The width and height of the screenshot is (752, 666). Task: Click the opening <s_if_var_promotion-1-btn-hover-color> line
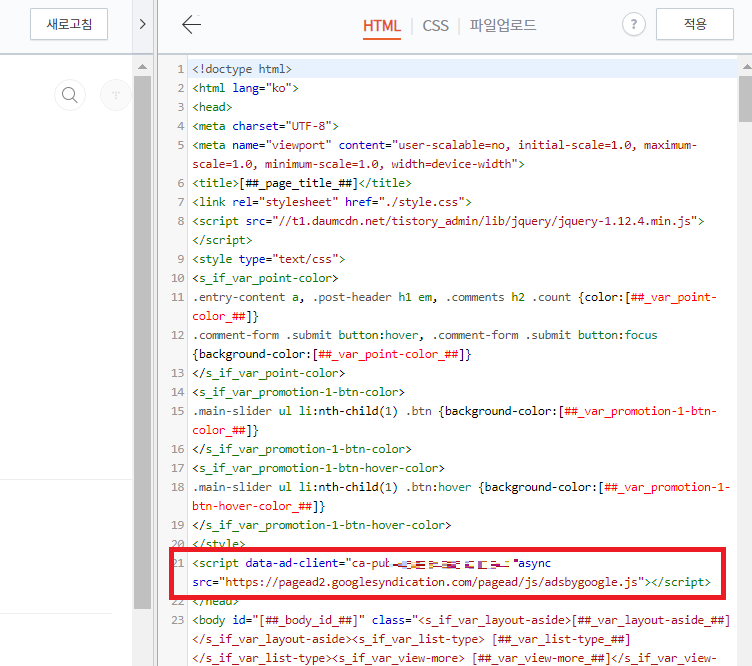(x=318, y=468)
